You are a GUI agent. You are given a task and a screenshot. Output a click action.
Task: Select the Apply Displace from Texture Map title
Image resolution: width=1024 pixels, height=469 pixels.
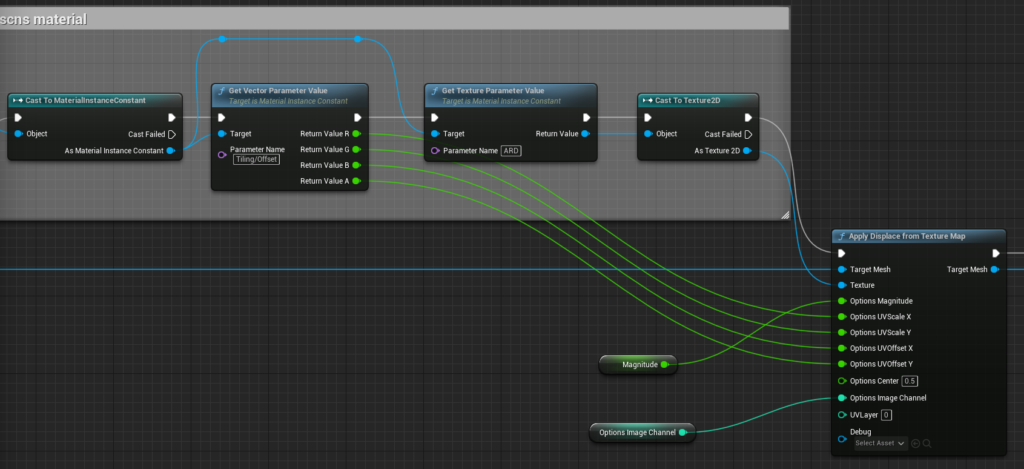pyautogui.click(x=907, y=236)
